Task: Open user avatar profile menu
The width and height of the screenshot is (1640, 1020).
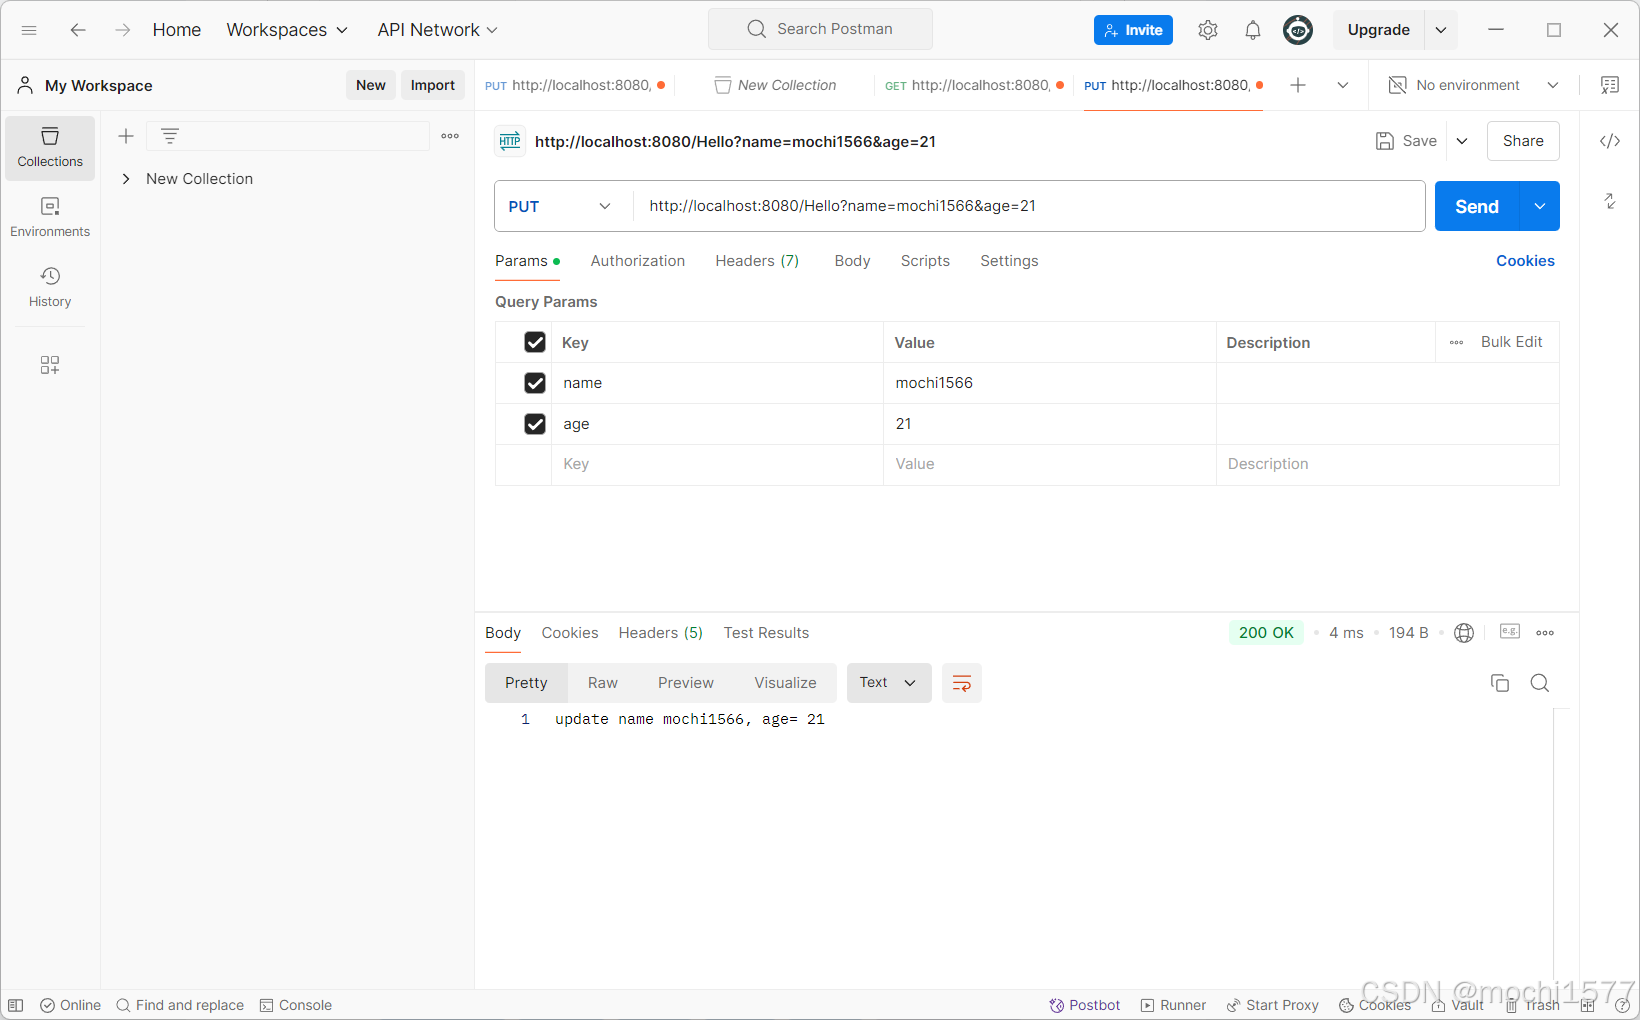Action: click(x=1298, y=30)
